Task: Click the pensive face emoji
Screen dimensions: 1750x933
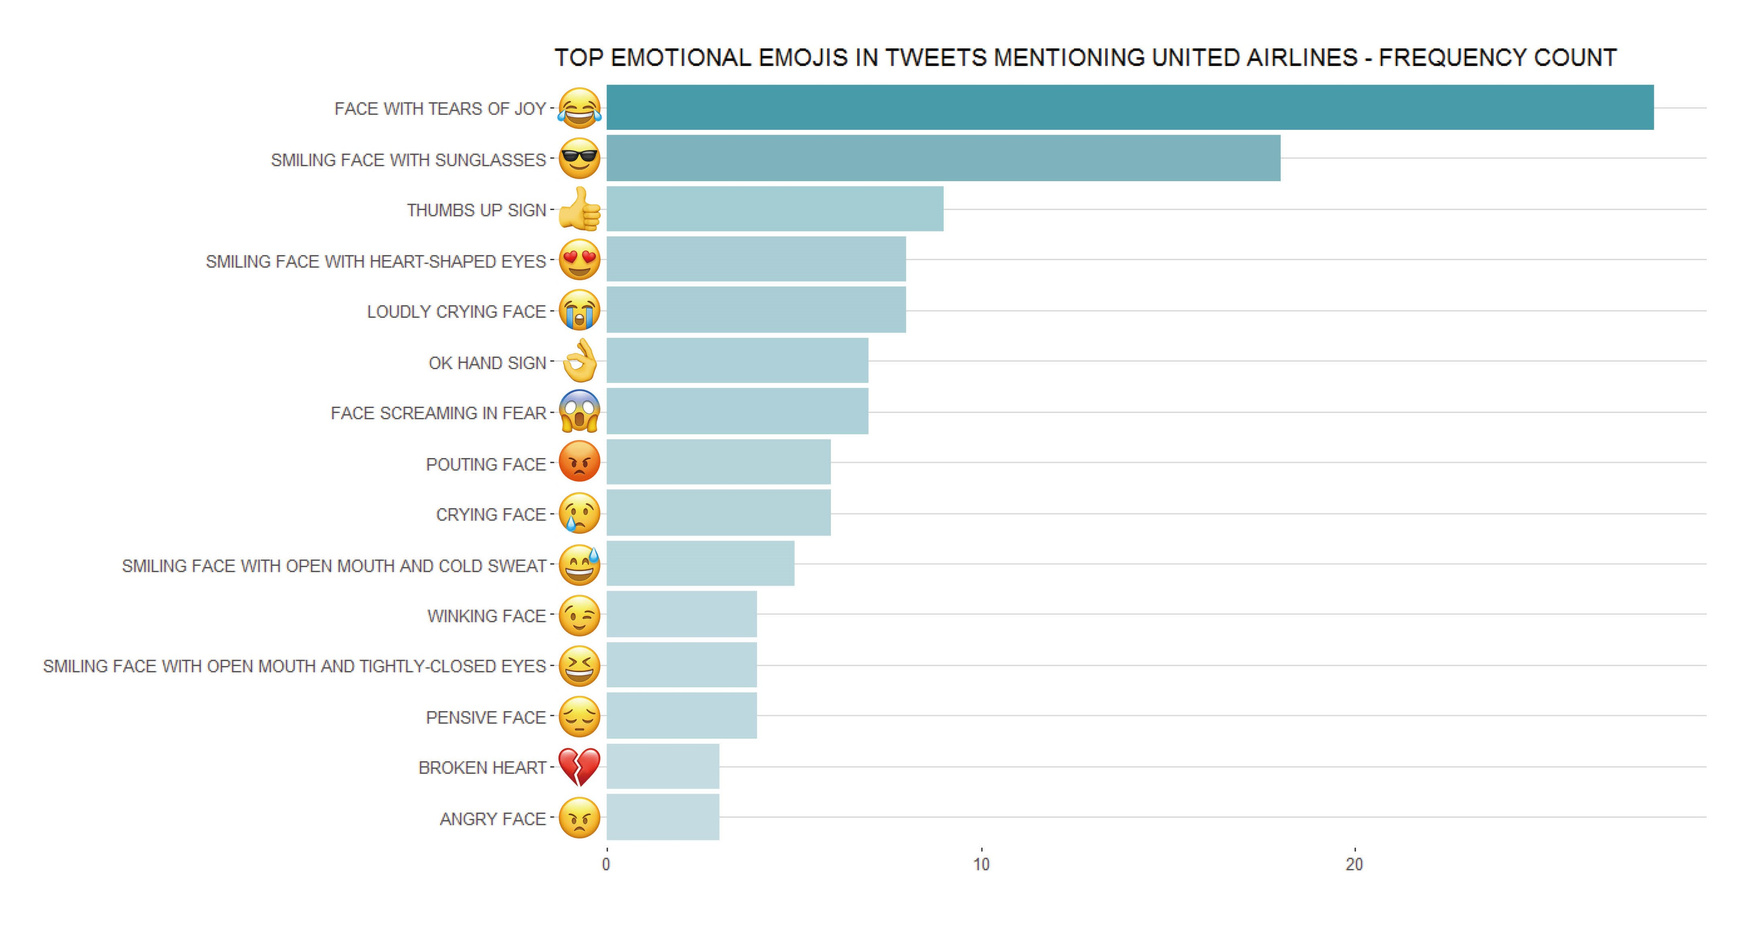Action: click(579, 716)
